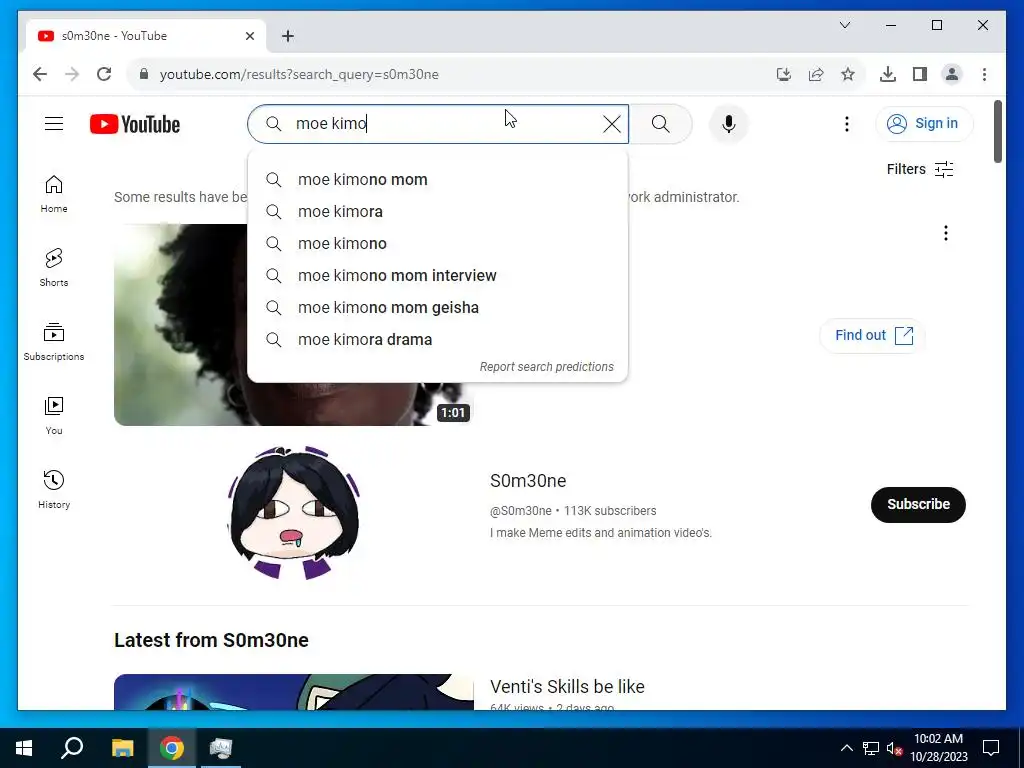This screenshot has height=768, width=1024.
Task: Open the Venti's Skills video thumbnail
Action: 293,692
